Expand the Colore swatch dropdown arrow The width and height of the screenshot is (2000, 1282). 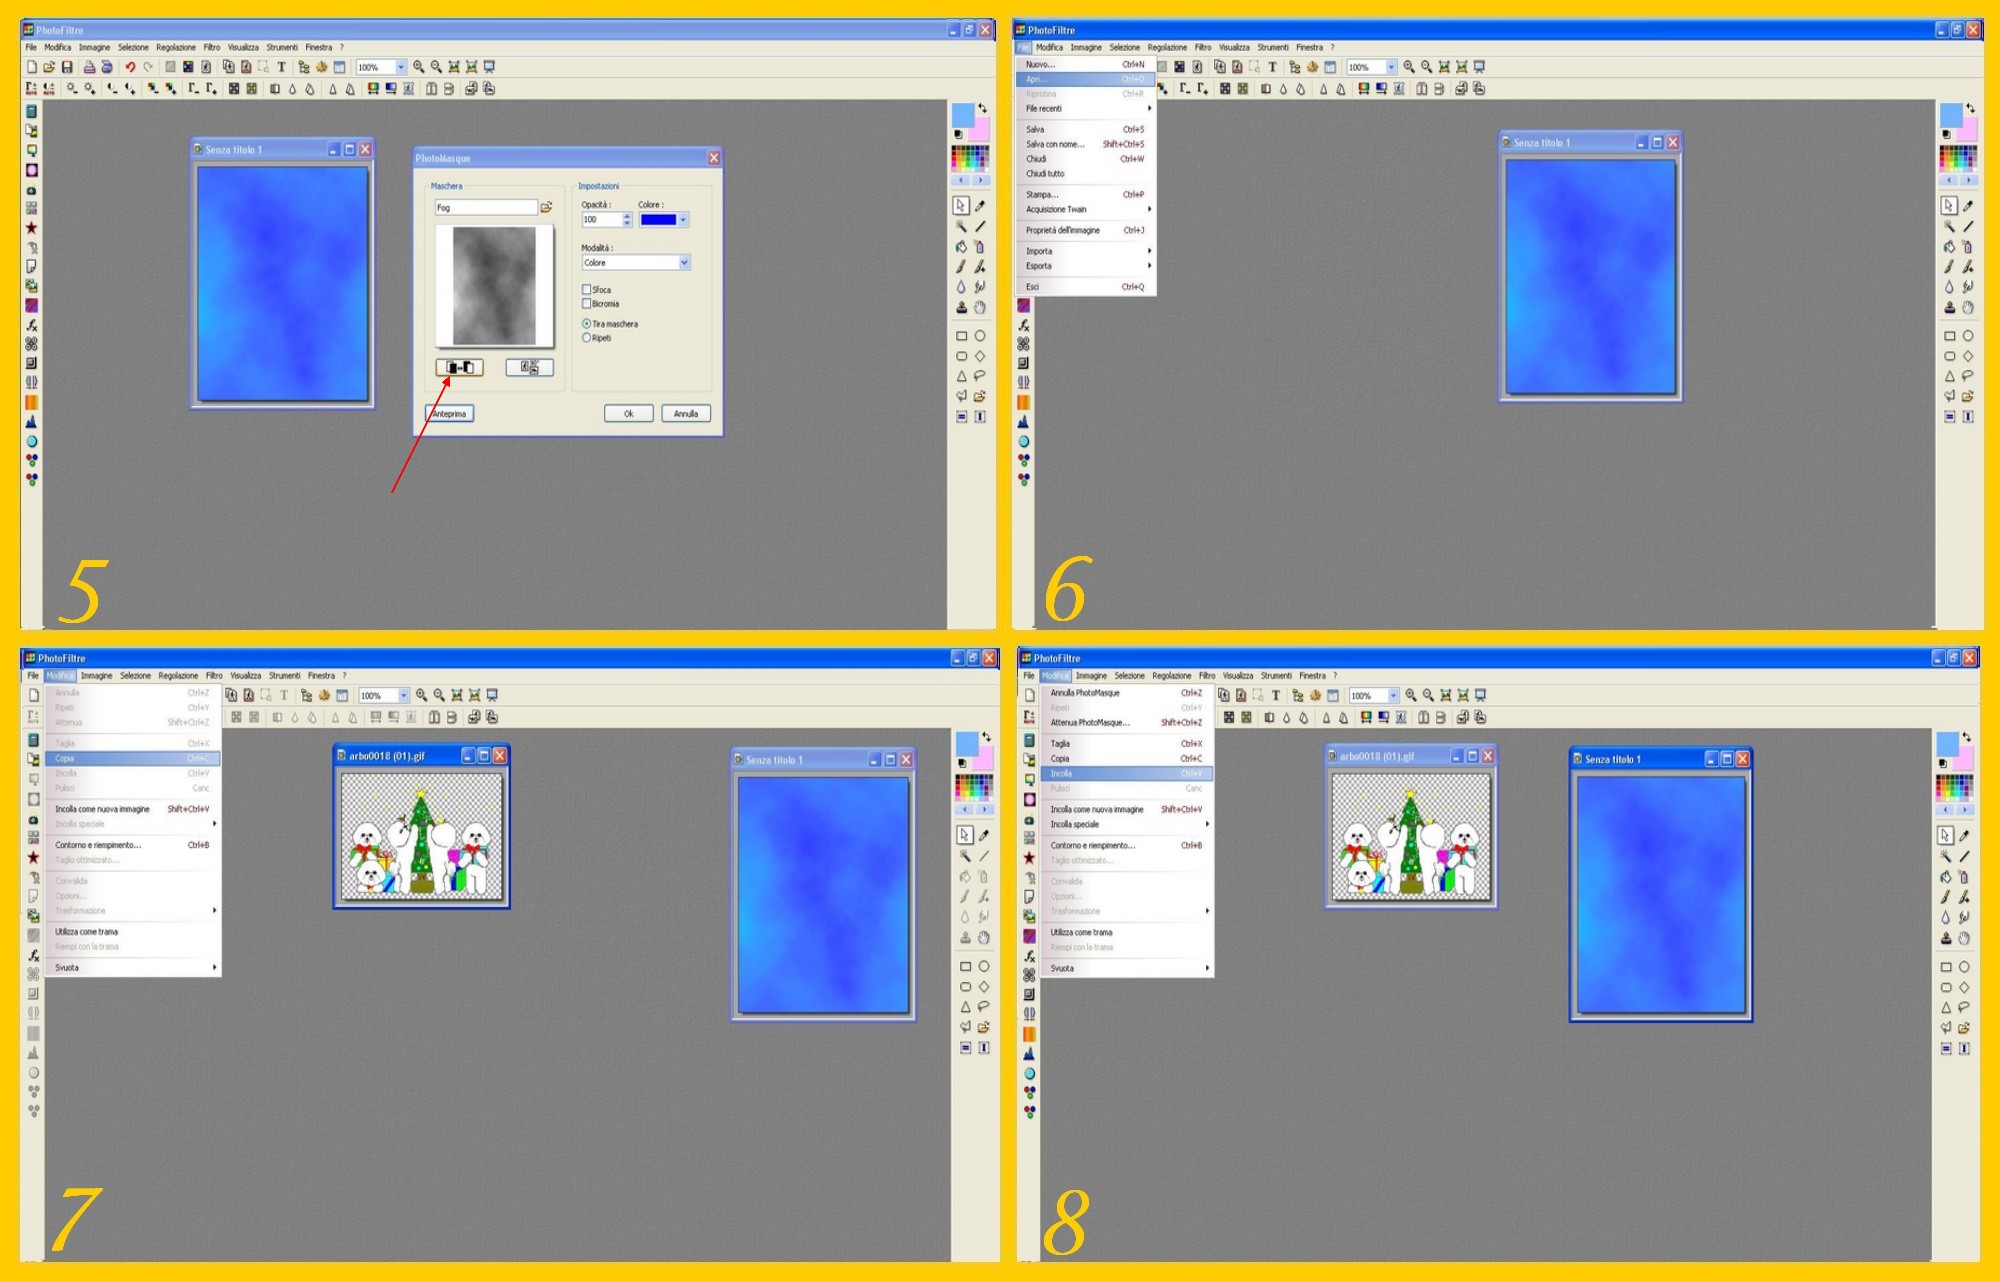point(683,220)
